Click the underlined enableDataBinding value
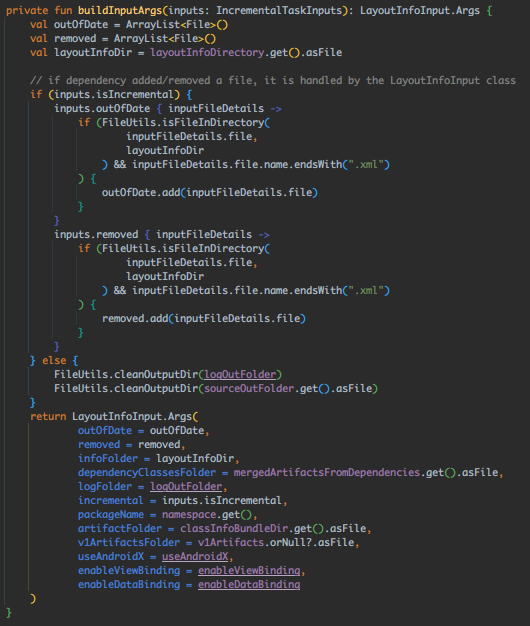 pyautogui.click(x=249, y=584)
